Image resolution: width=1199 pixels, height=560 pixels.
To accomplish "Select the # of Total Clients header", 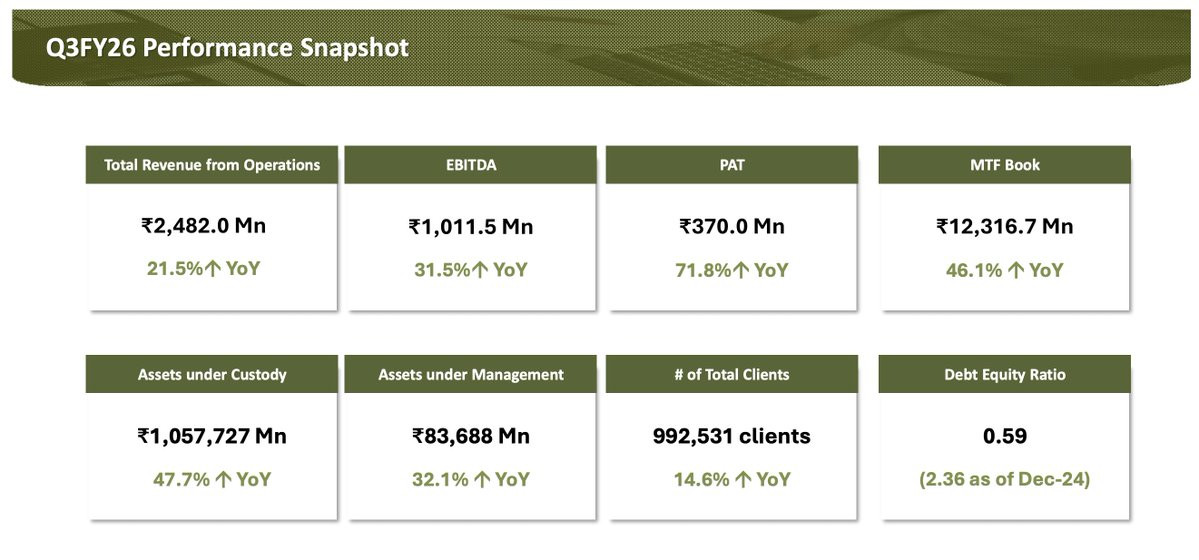I will [732, 375].
